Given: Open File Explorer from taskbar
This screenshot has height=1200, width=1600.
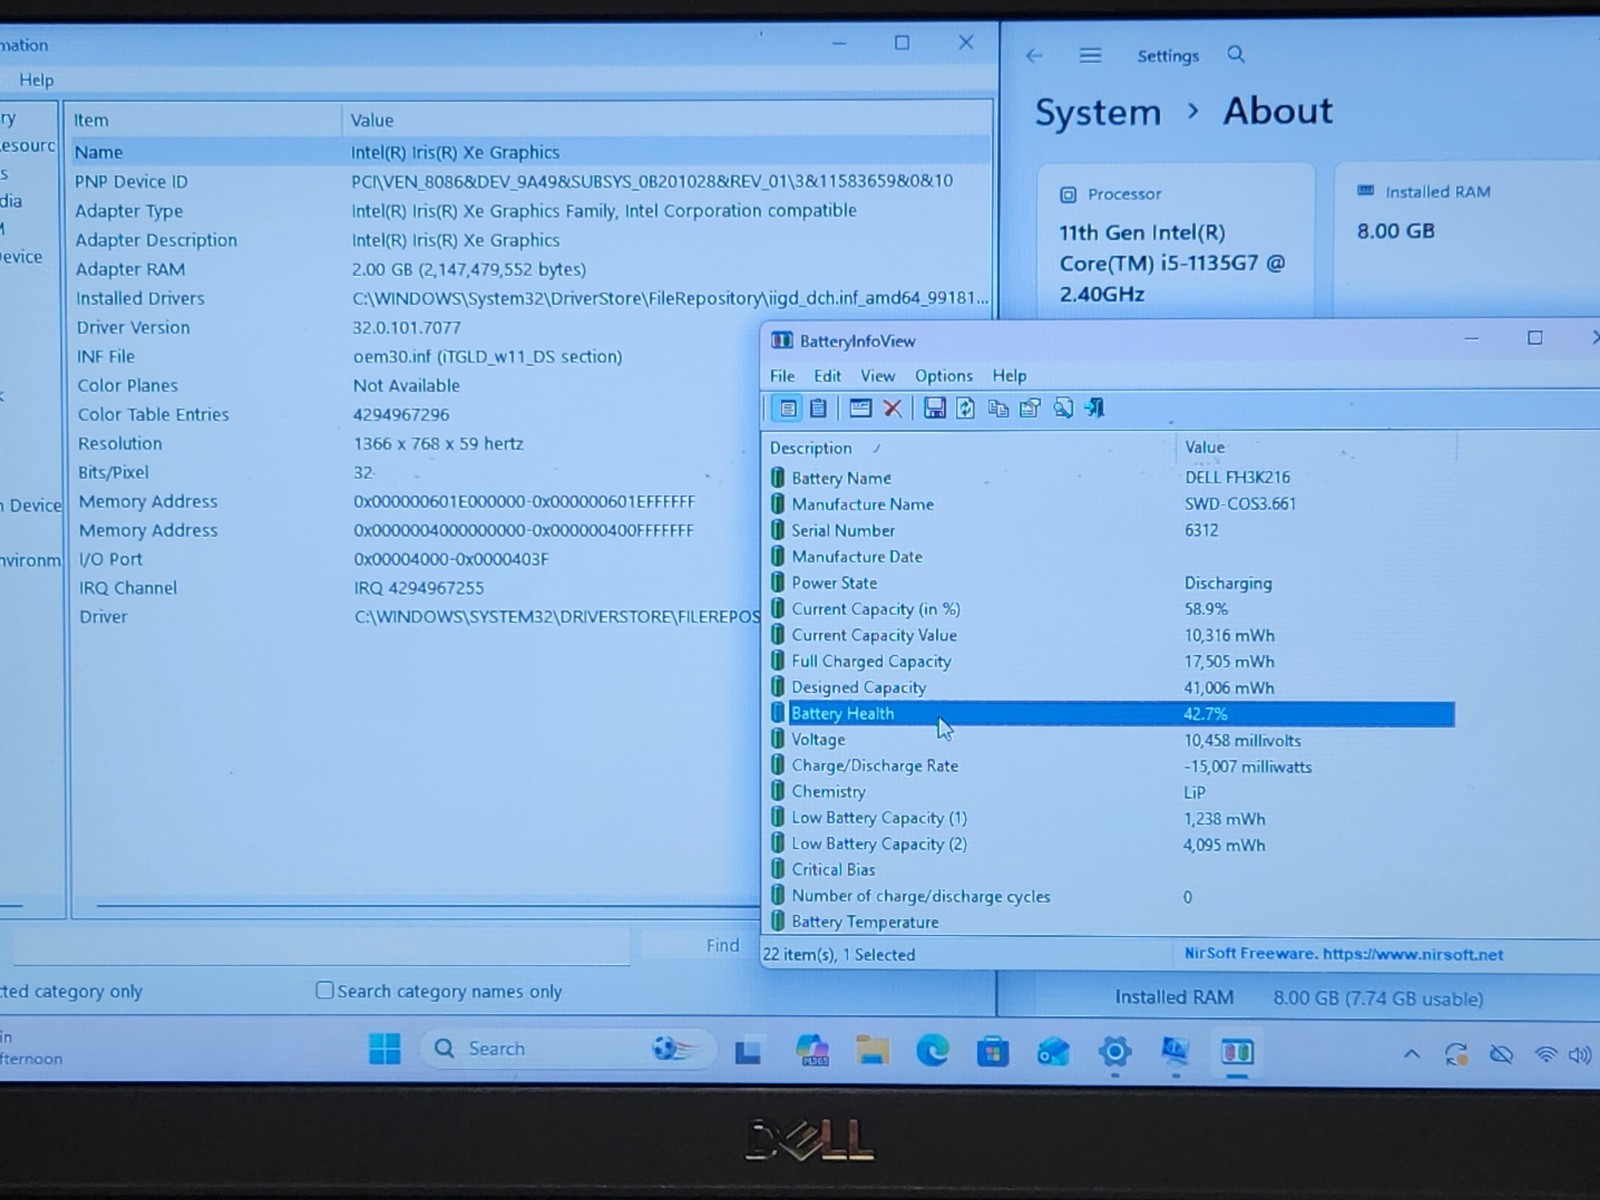Looking at the screenshot, I should (873, 1050).
